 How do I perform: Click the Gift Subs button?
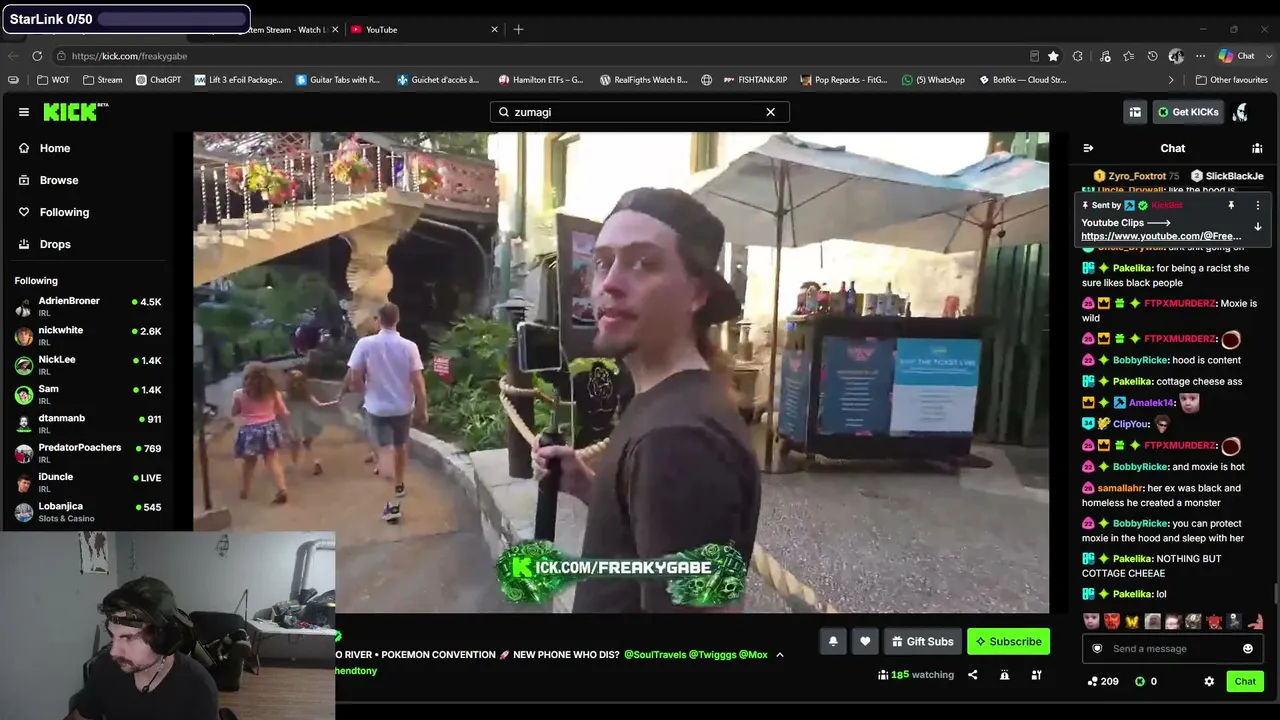pyautogui.click(x=922, y=641)
